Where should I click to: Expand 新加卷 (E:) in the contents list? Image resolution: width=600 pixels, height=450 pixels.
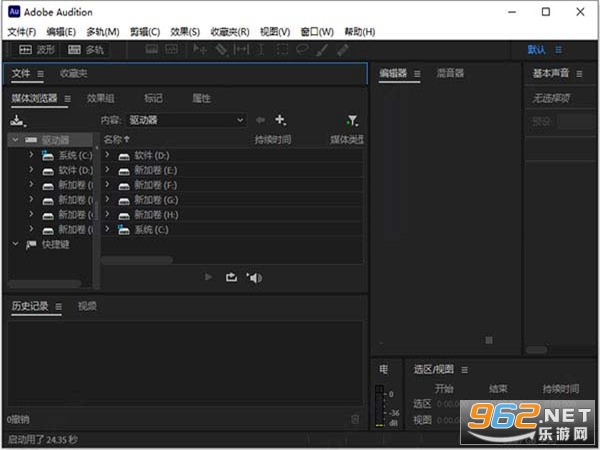108,170
